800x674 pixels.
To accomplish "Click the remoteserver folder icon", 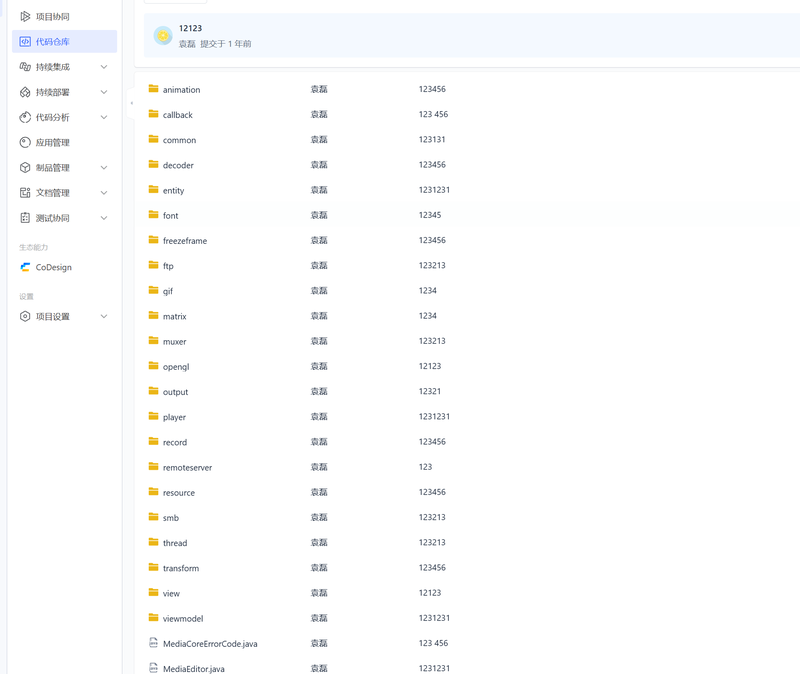I will pos(154,466).
